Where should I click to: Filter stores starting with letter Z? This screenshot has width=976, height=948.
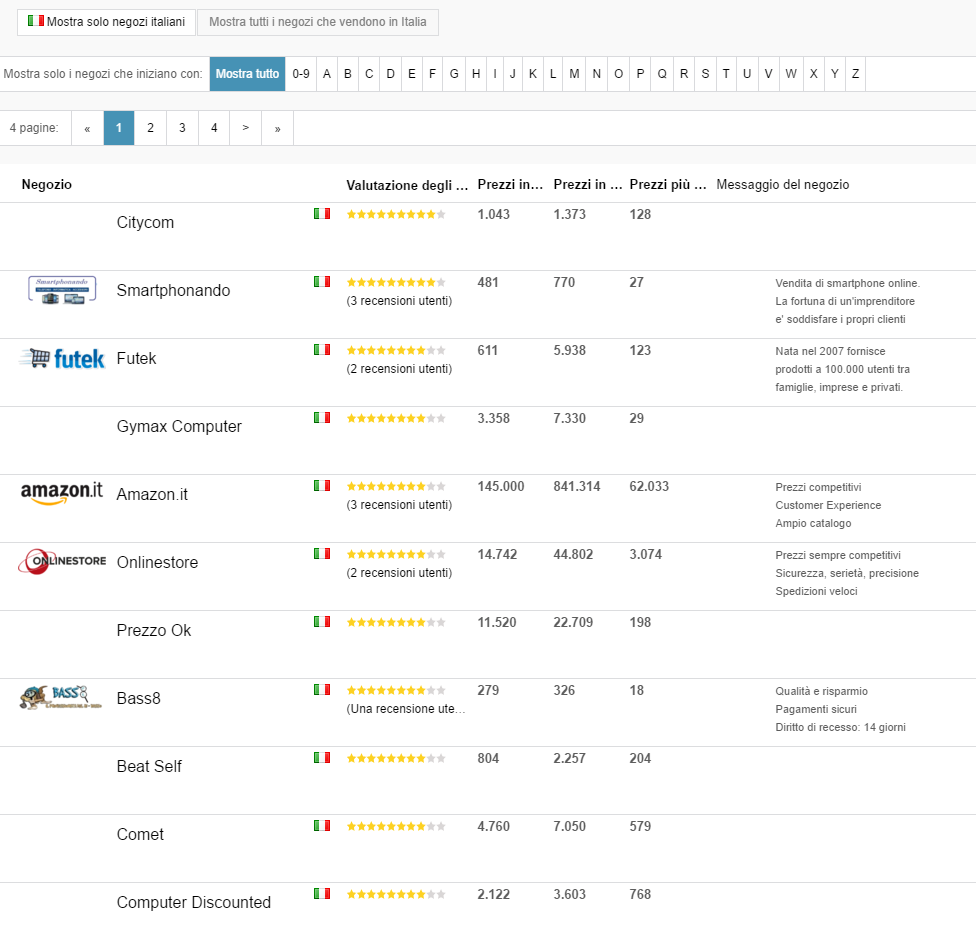point(855,73)
